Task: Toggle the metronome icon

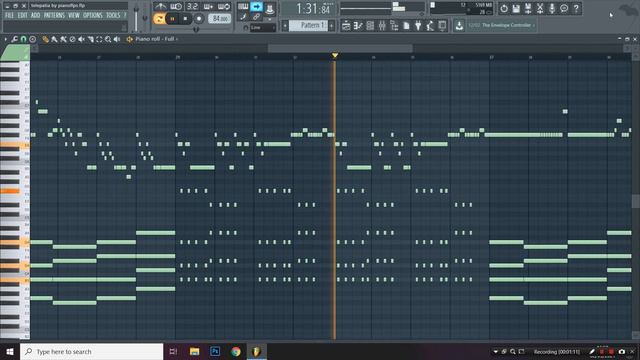Action: click(160, 6)
